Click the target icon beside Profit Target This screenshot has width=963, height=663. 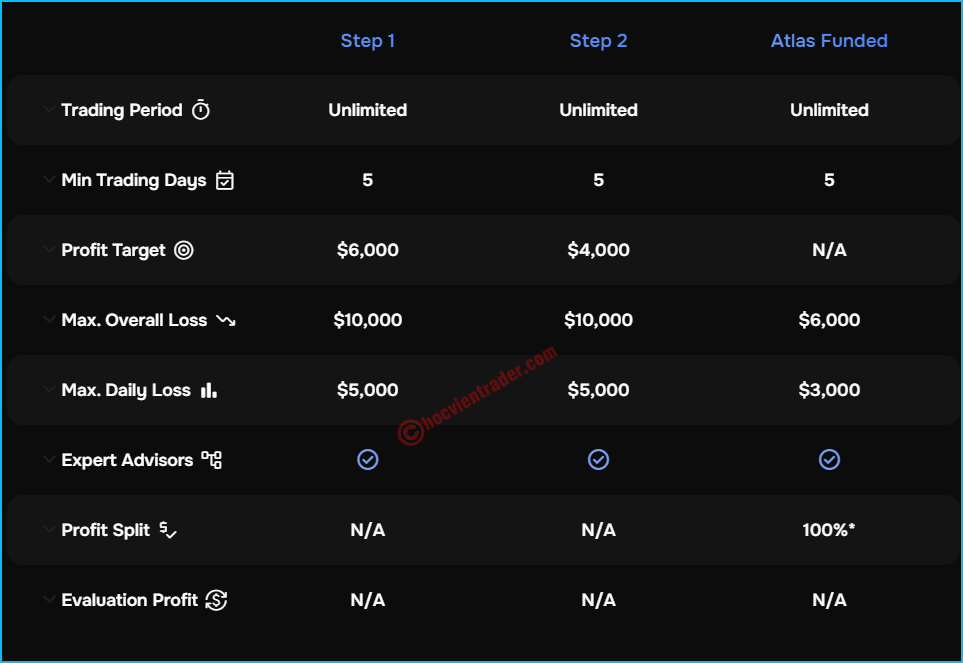(184, 250)
